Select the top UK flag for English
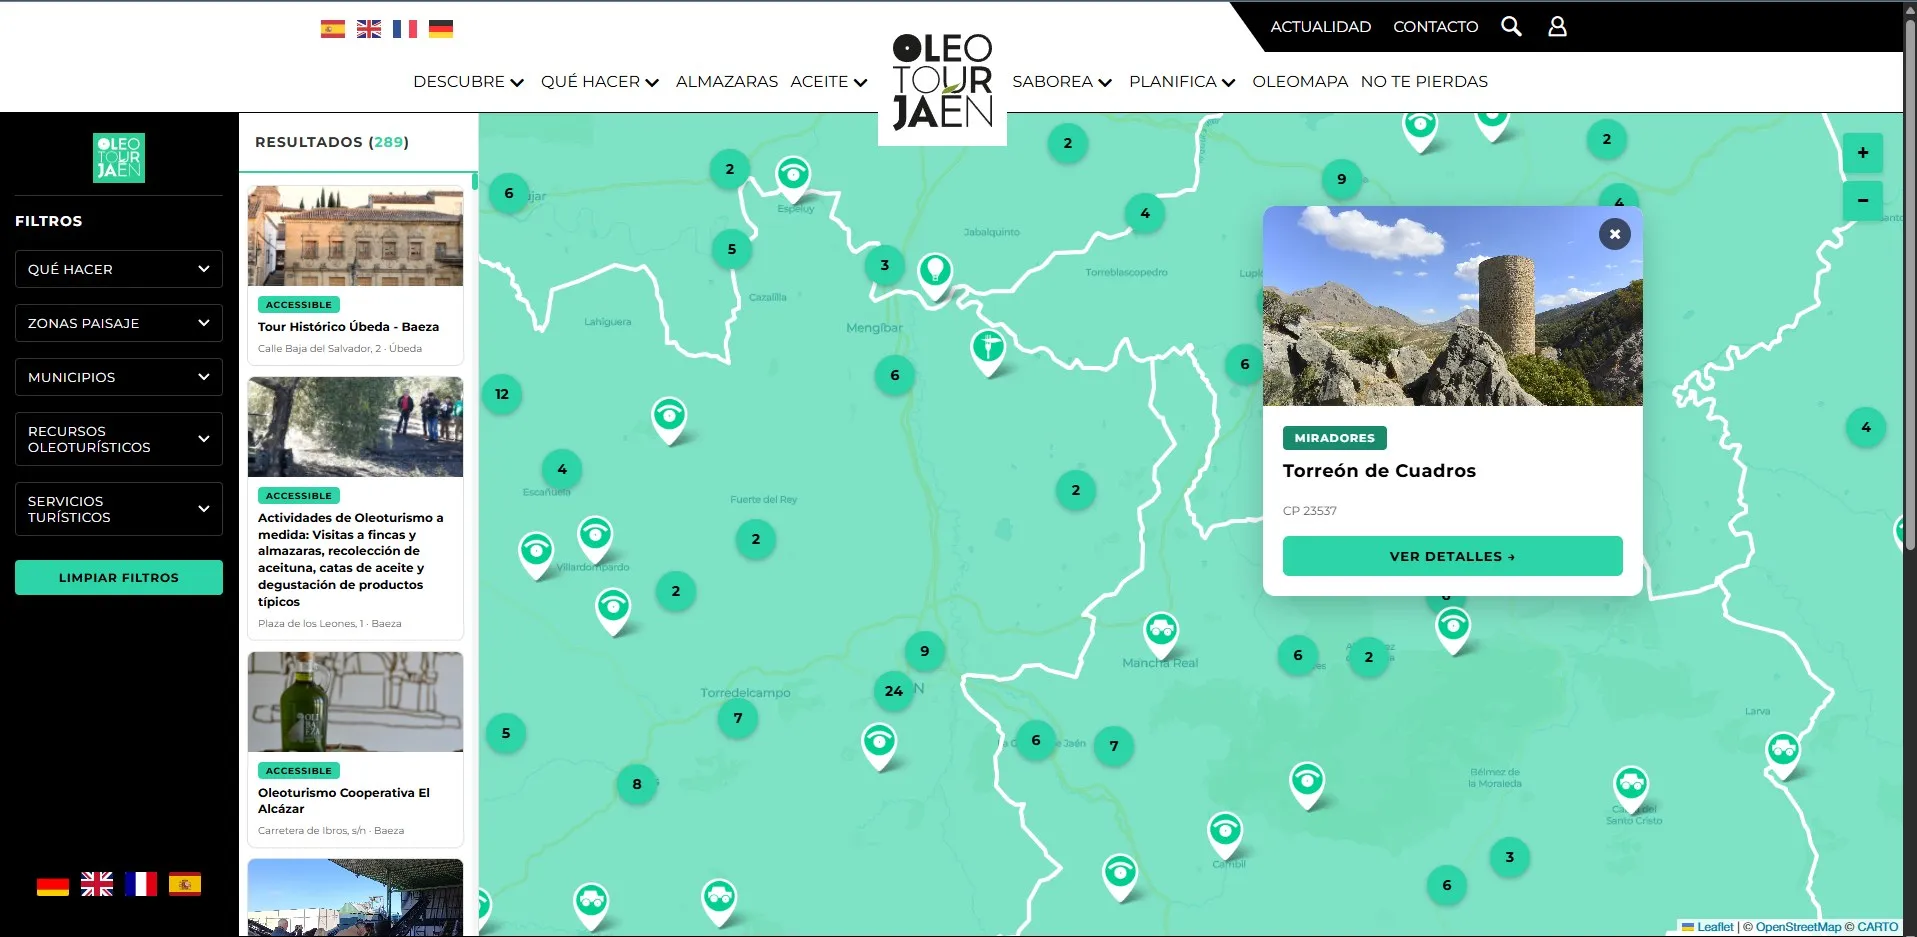 click(x=369, y=29)
